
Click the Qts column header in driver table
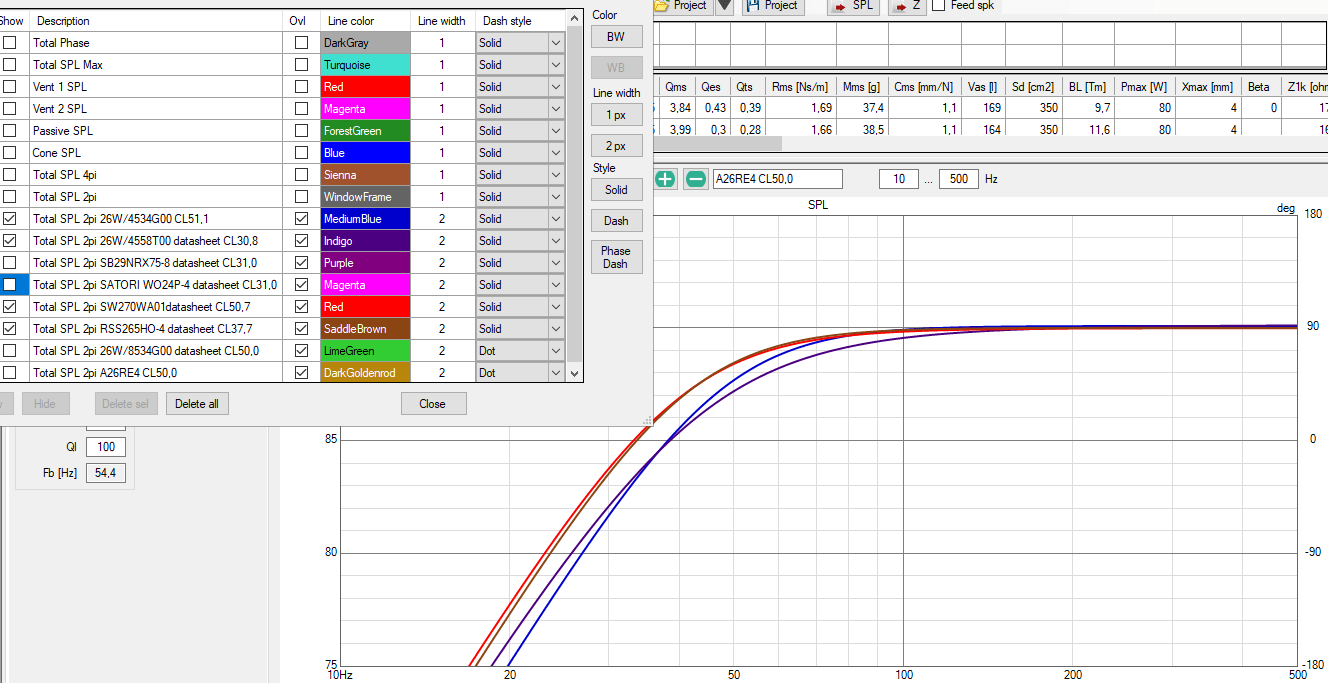(745, 87)
